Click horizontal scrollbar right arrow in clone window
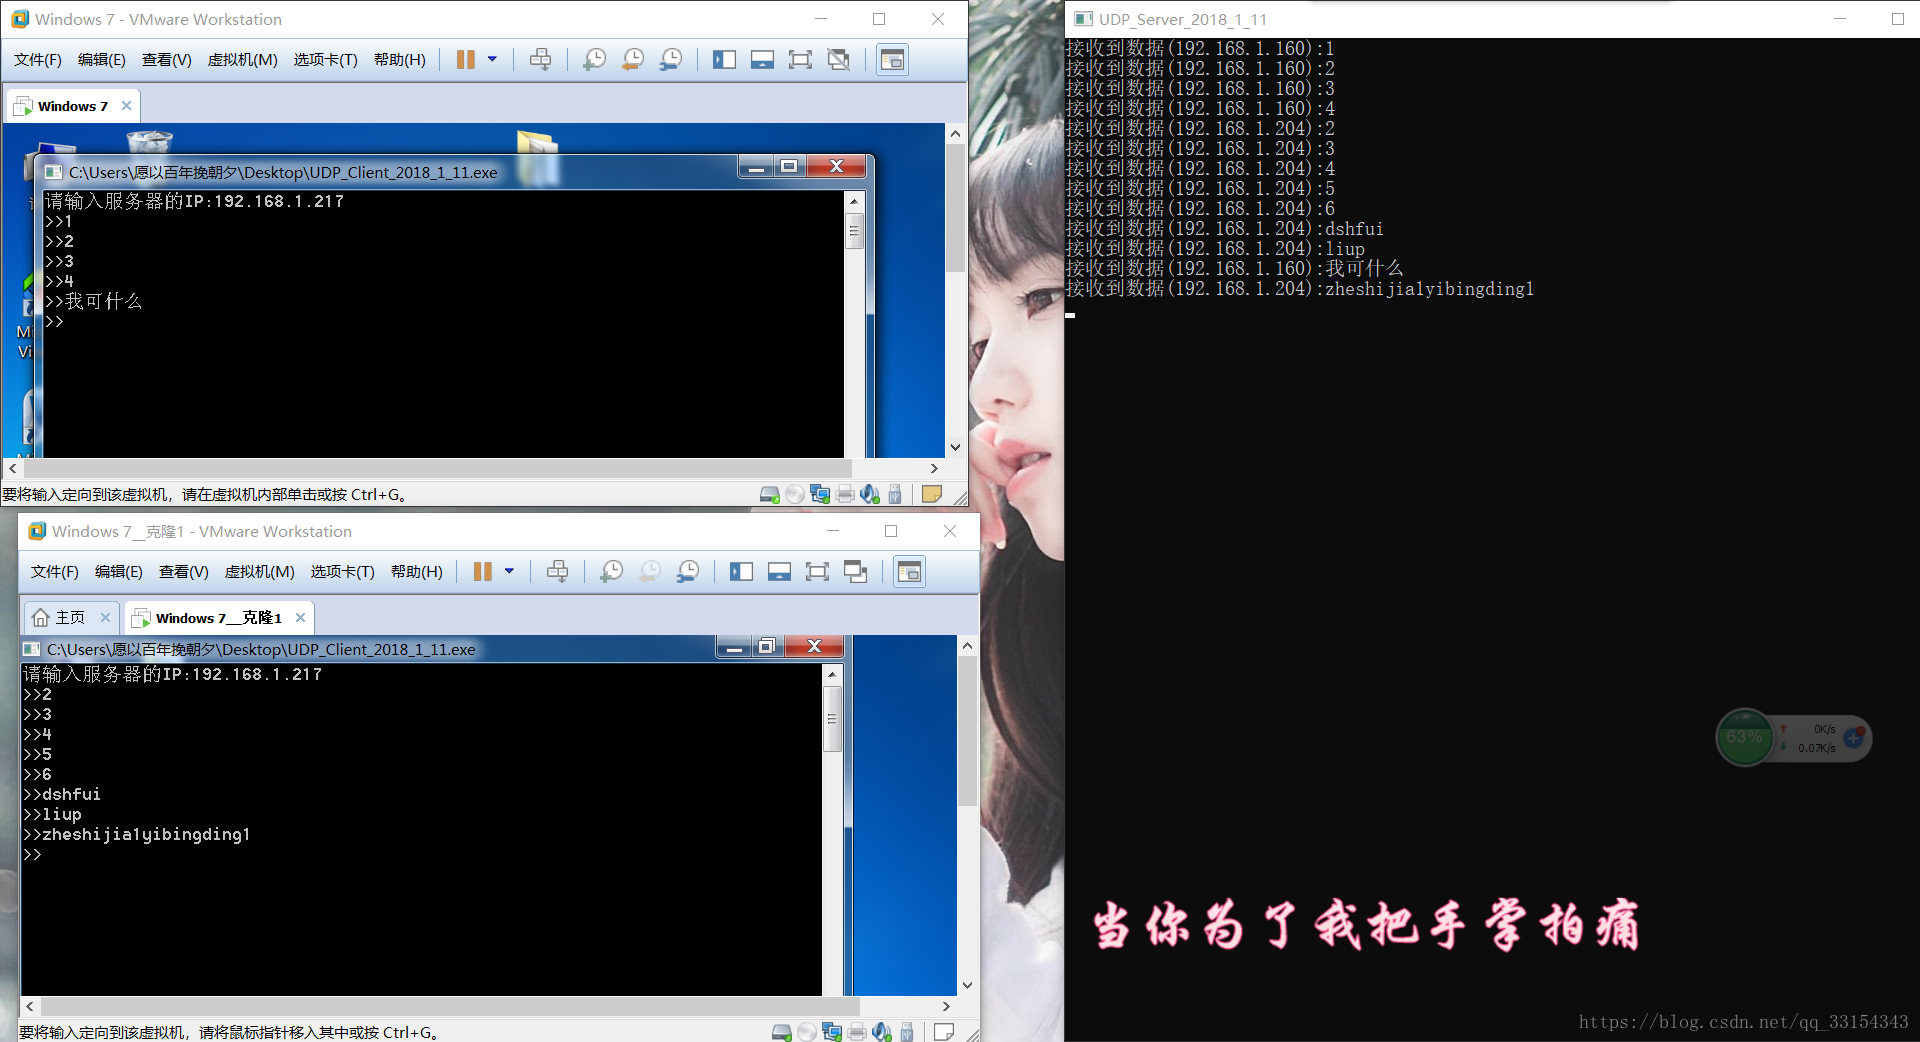Screen dimensions: 1920x1042 [946, 1006]
